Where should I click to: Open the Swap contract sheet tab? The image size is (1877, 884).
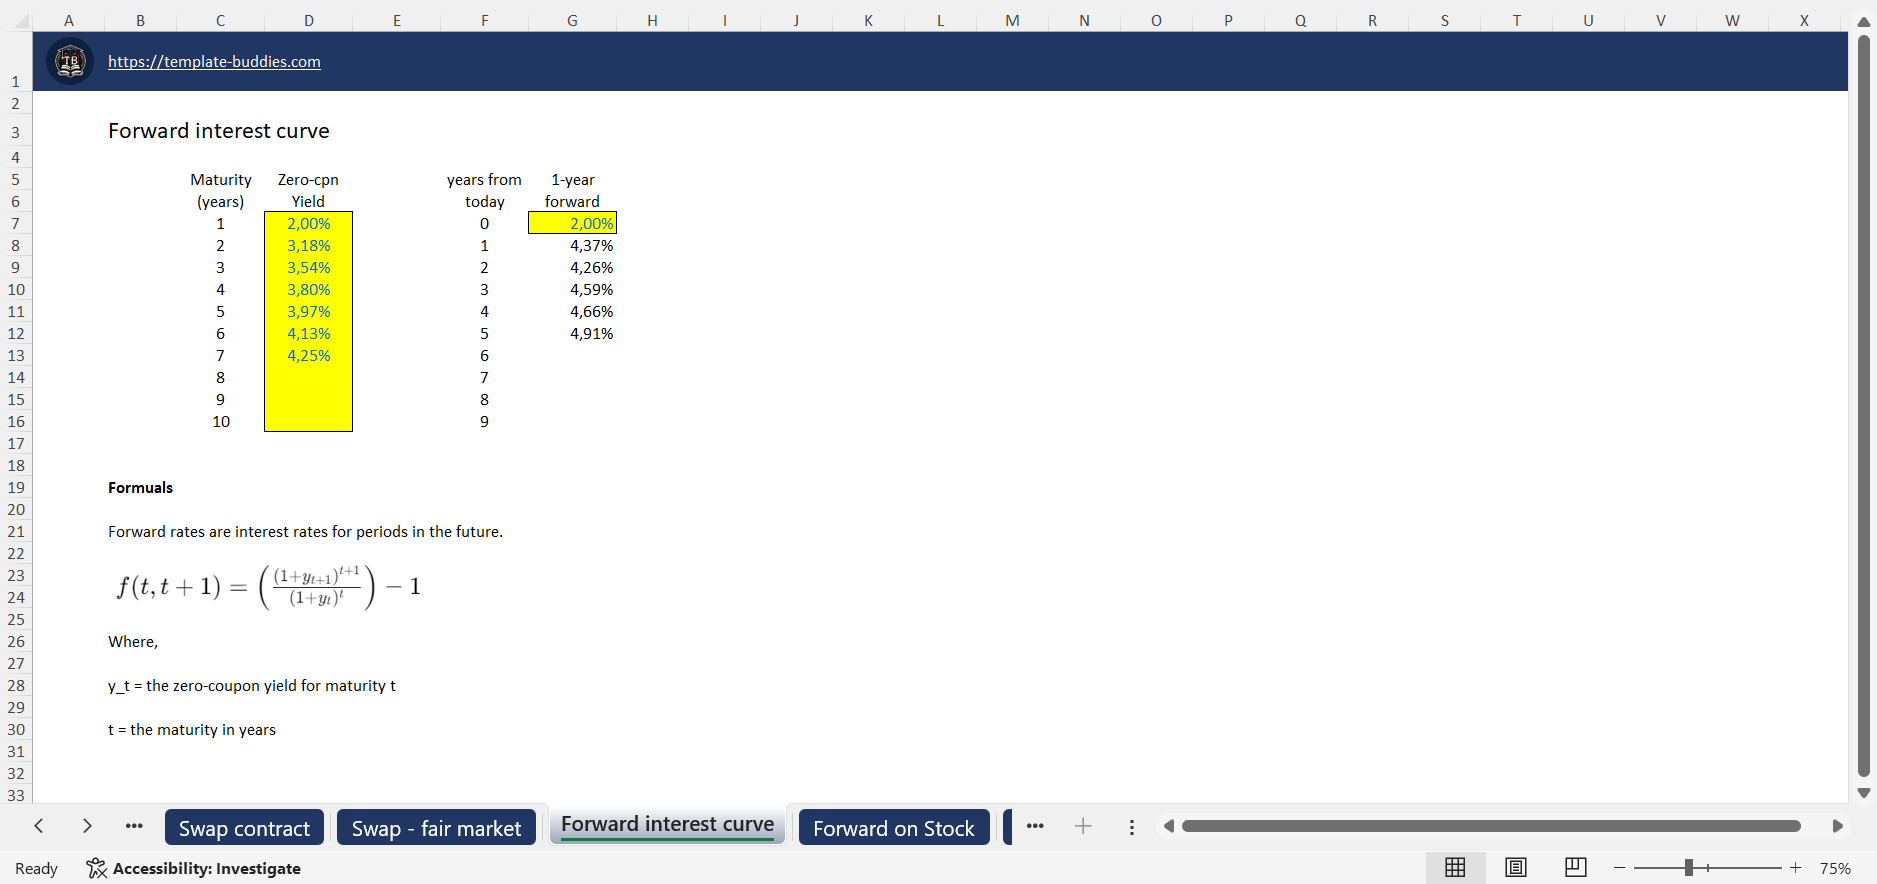[x=244, y=828]
